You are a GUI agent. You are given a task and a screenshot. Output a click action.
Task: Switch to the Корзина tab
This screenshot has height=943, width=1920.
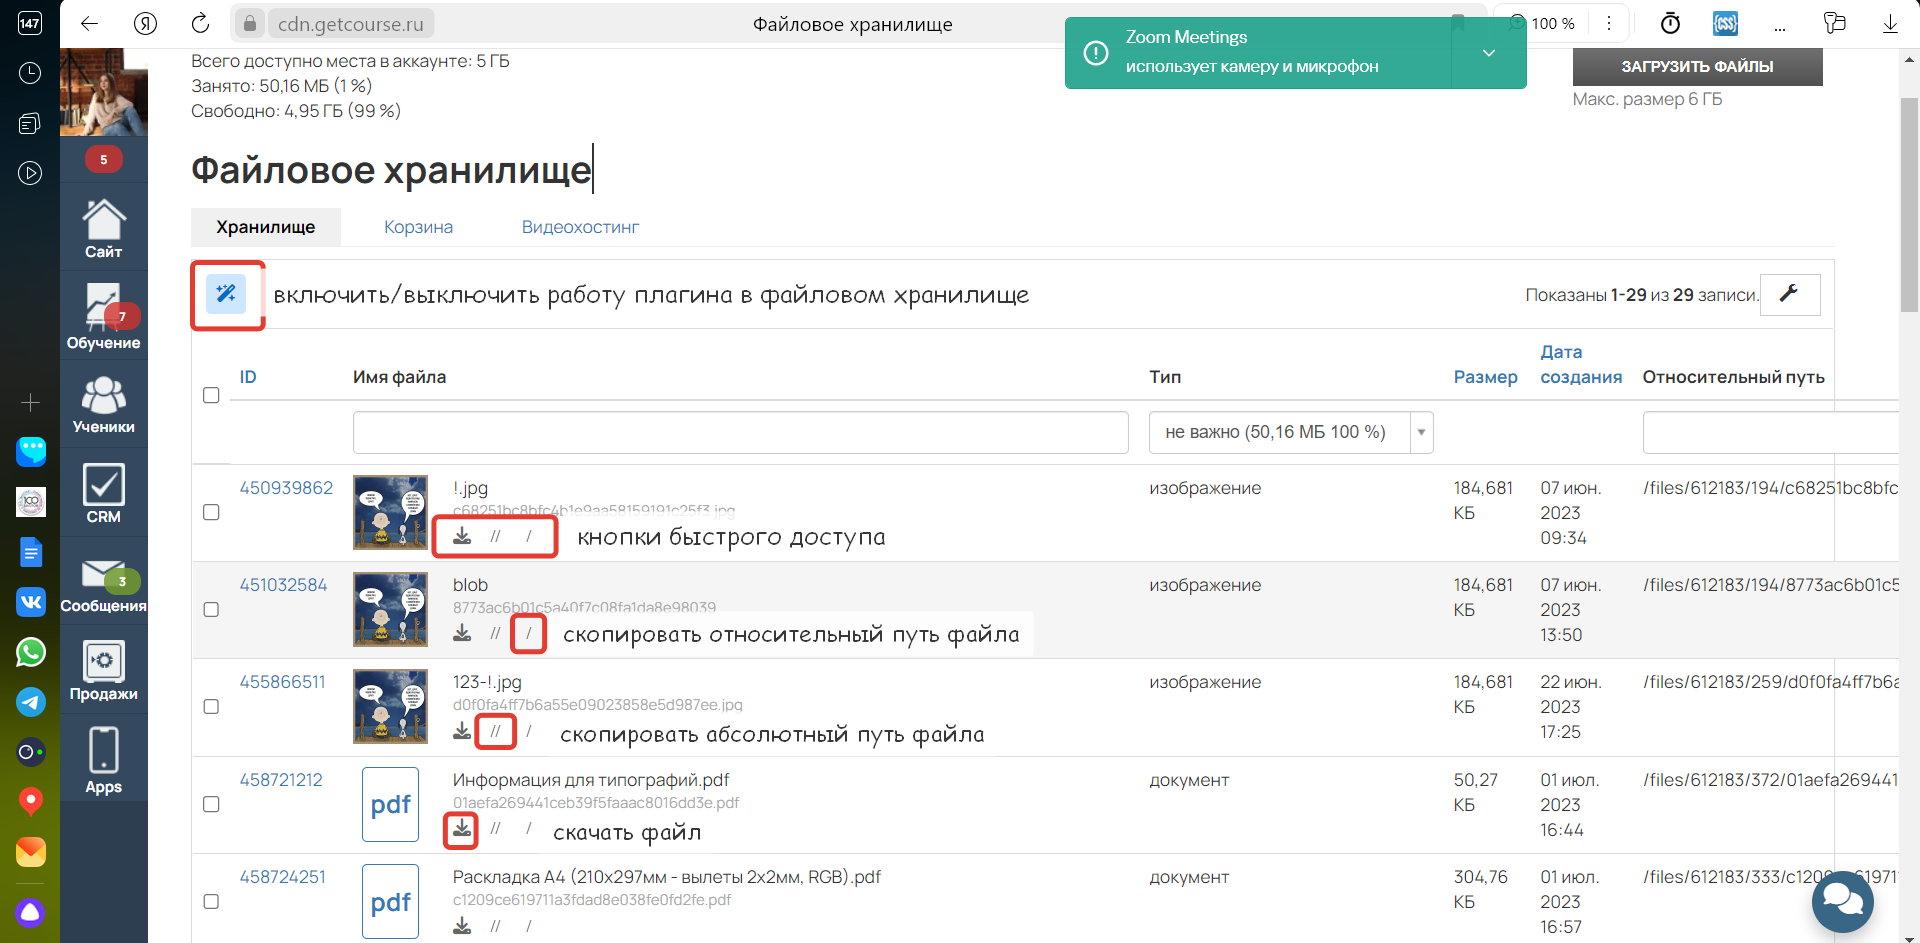pos(418,227)
